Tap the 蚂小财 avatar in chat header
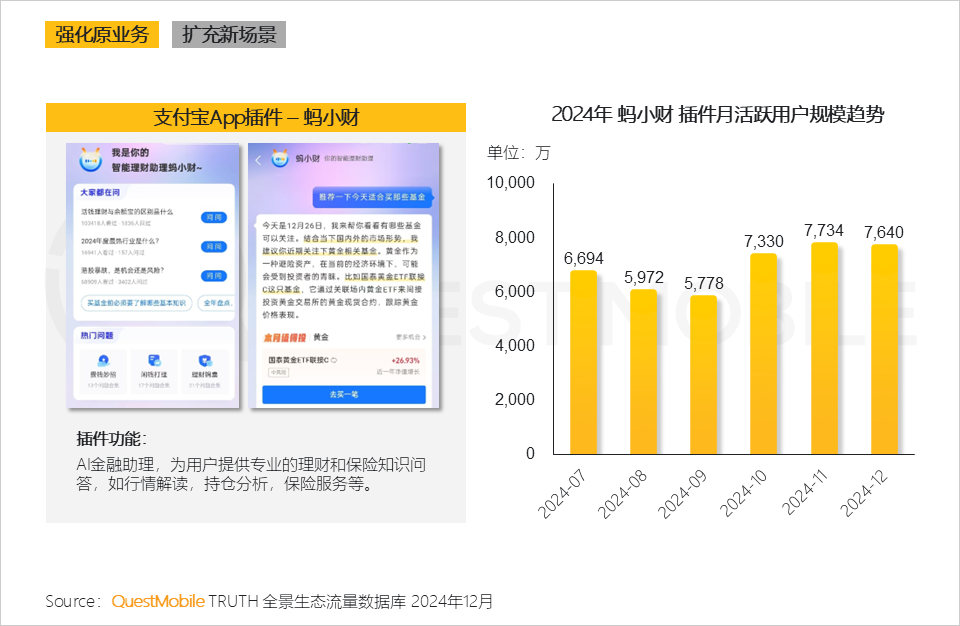 click(280, 159)
